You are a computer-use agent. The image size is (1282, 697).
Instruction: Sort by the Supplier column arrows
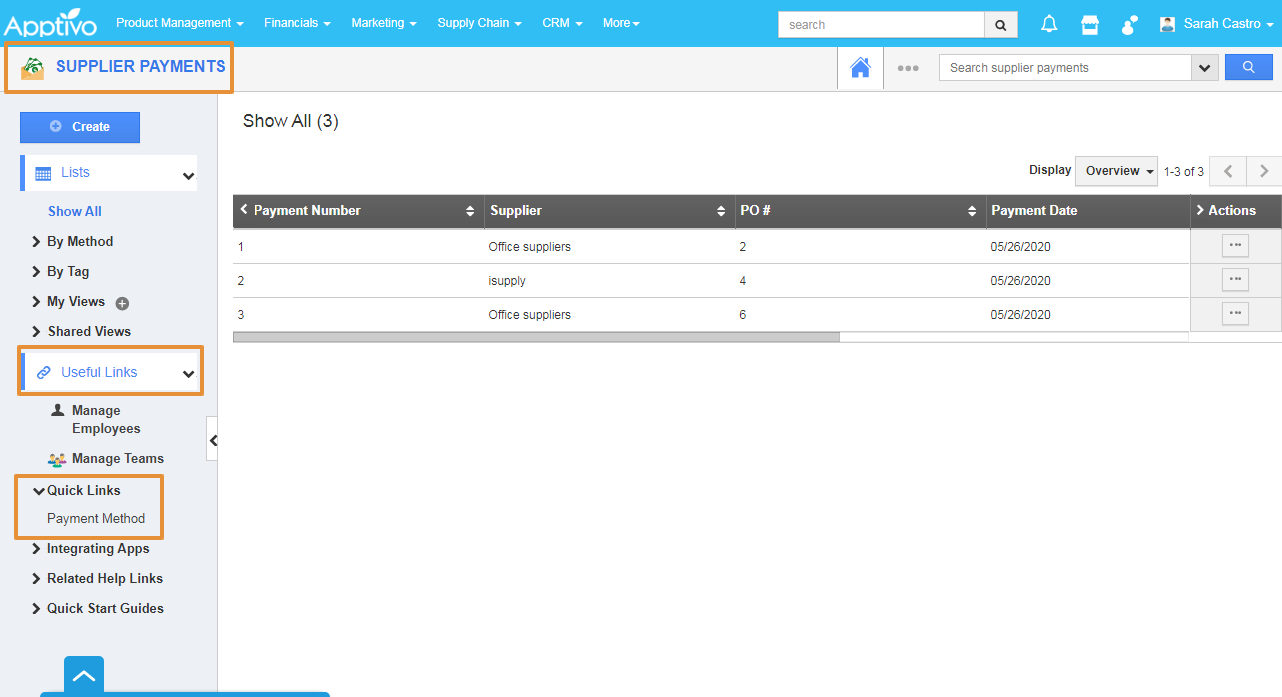(x=721, y=211)
